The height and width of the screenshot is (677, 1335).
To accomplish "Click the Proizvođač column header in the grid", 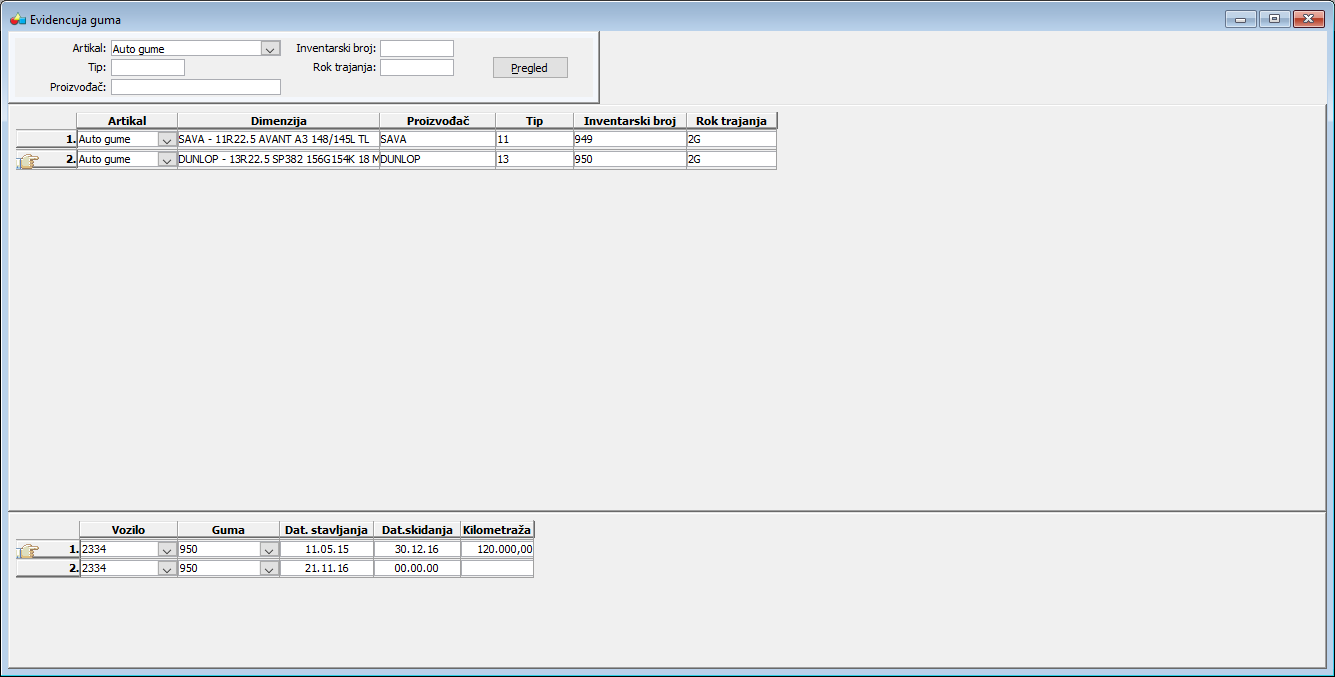I will tap(438, 121).
